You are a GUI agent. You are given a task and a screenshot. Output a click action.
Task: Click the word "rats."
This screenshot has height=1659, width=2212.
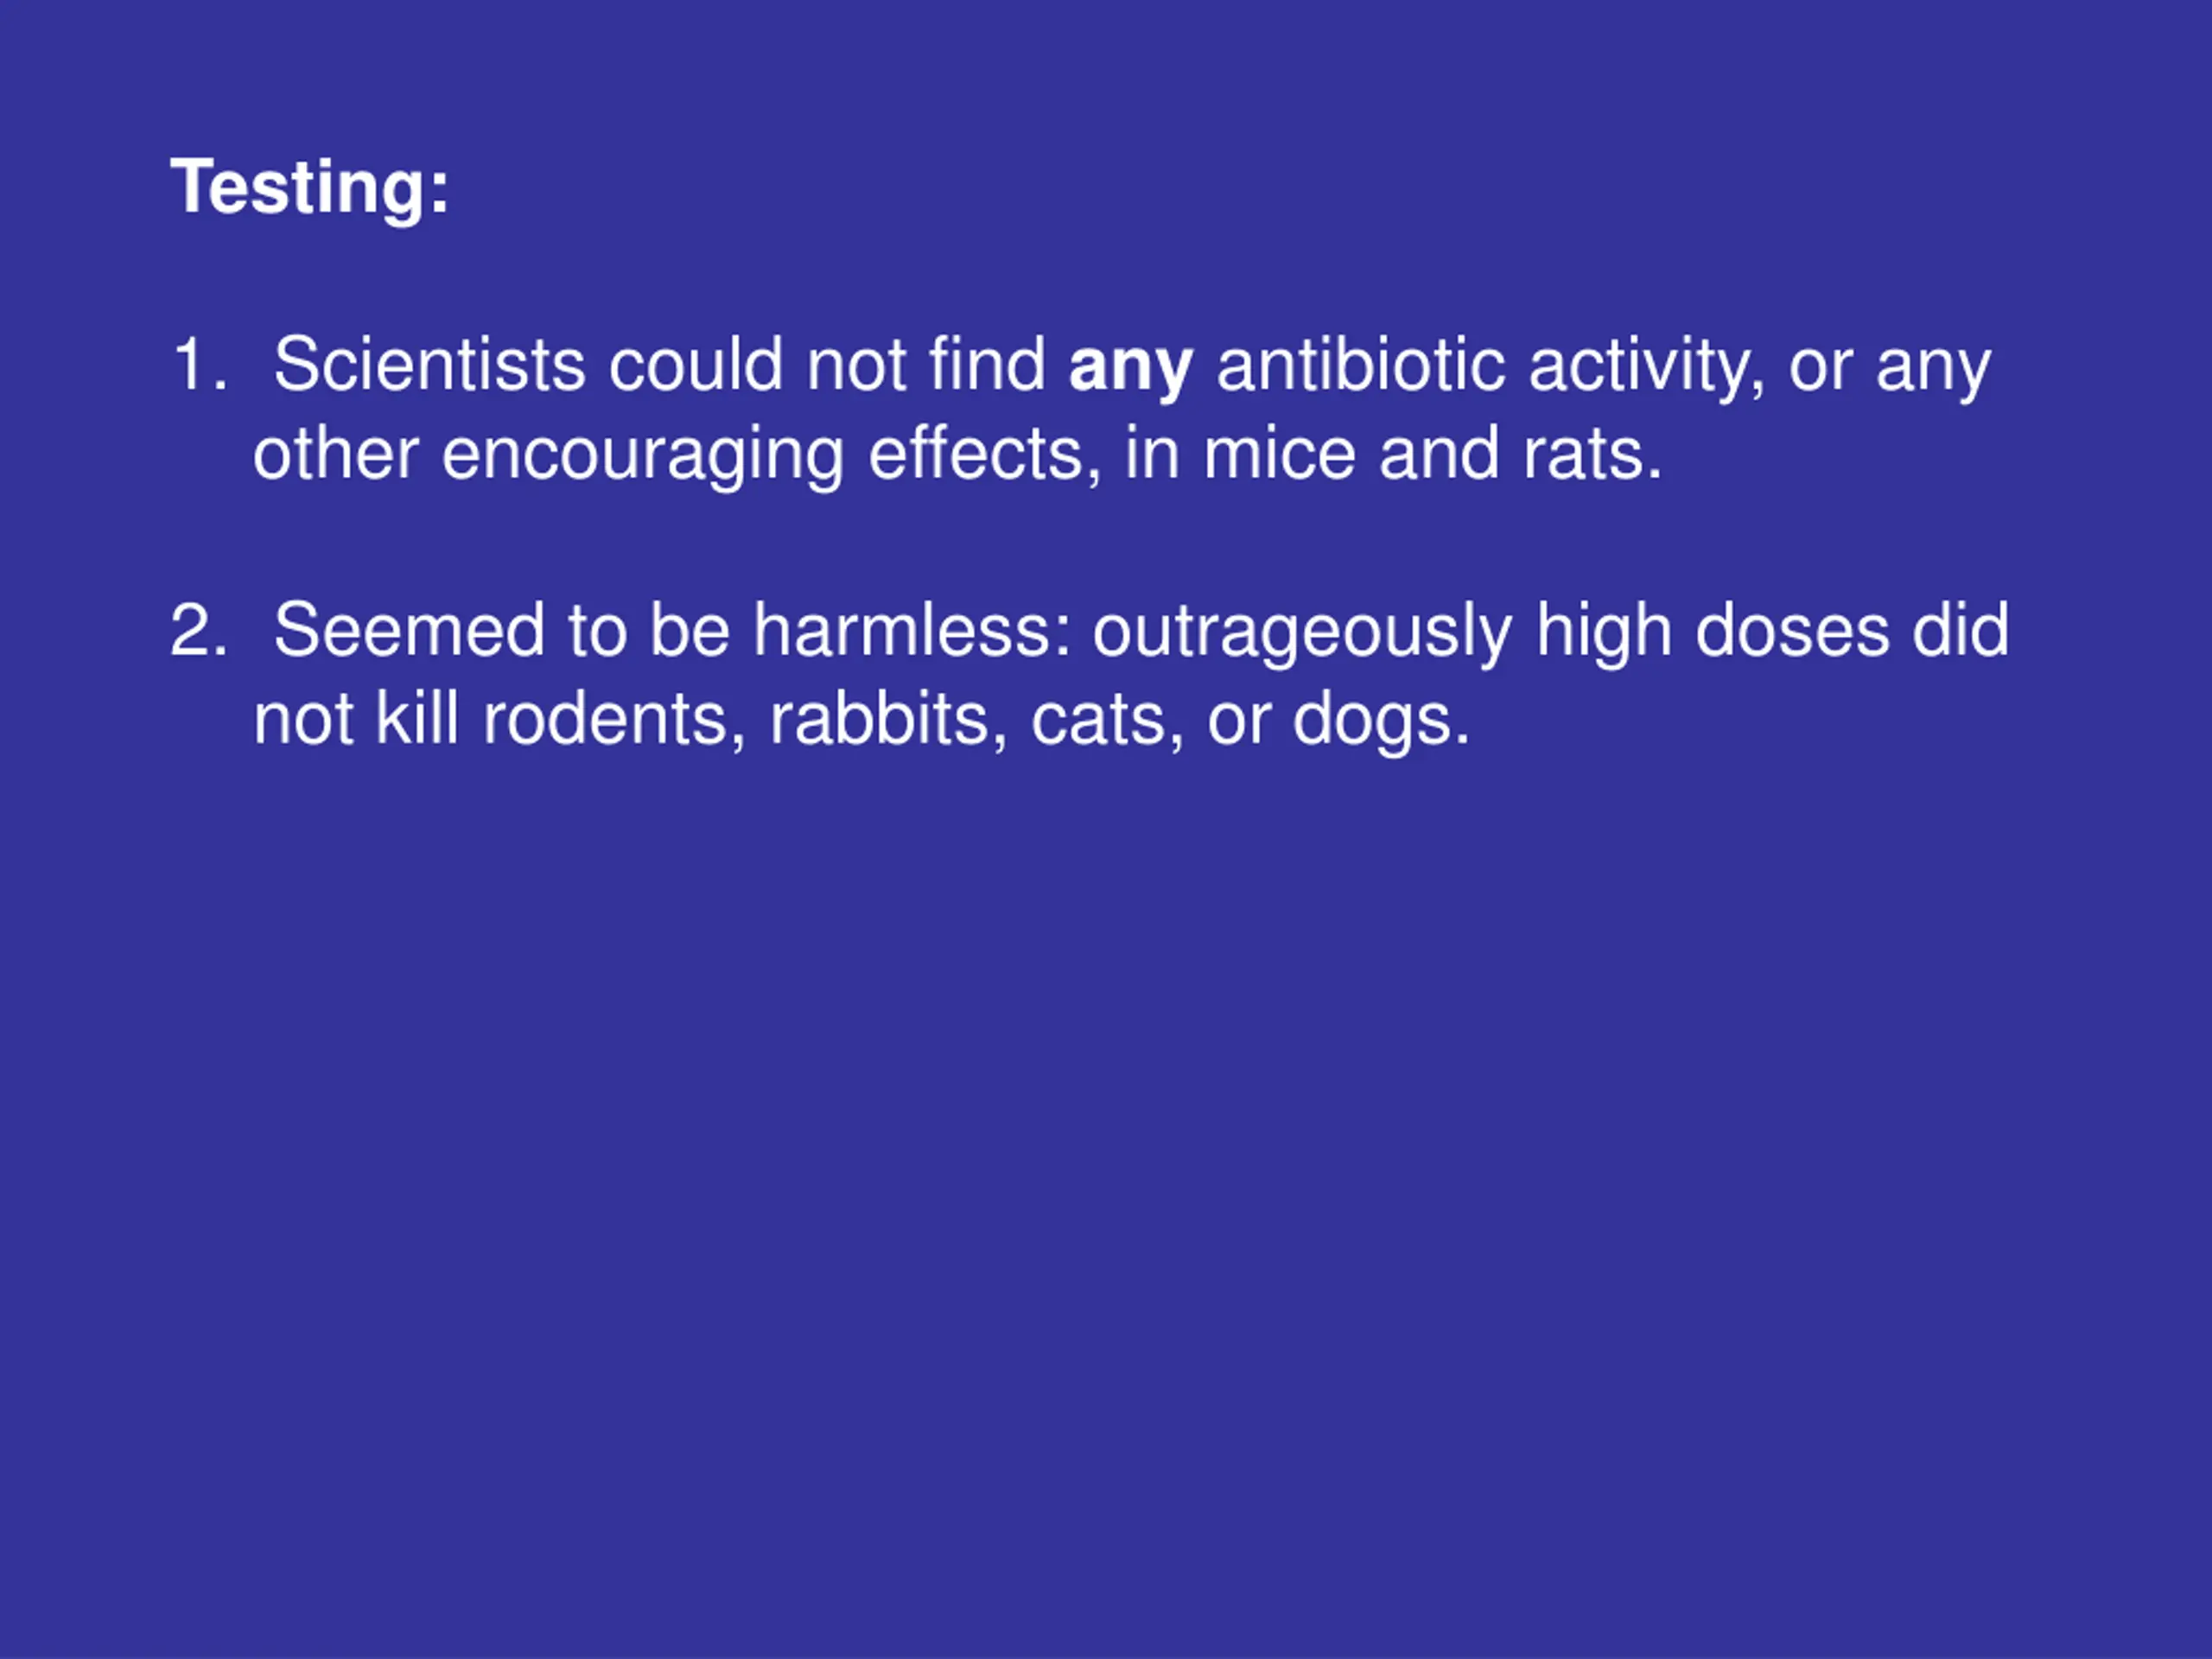pyautogui.click(x=1592, y=455)
